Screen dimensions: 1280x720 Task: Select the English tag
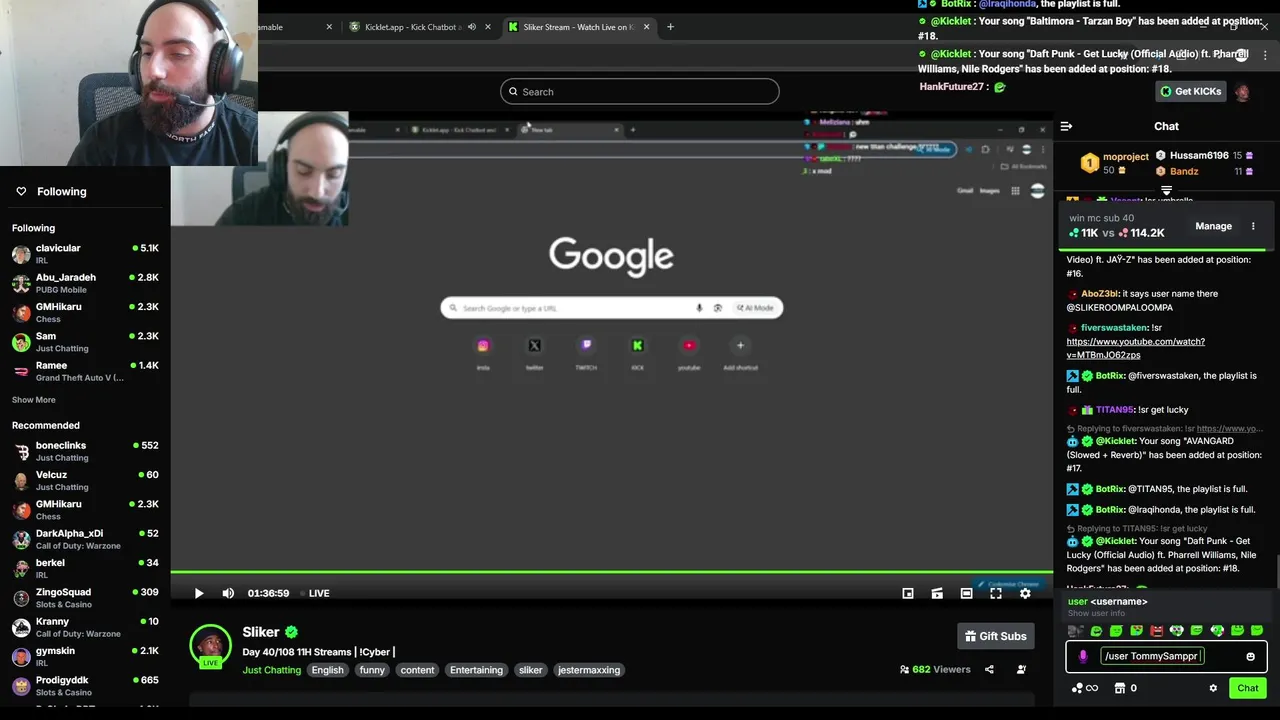click(x=327, y=670)
